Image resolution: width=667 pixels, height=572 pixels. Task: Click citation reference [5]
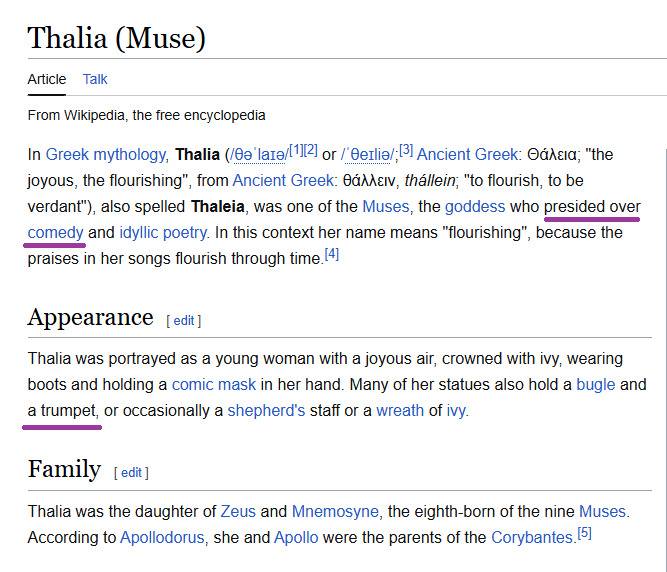pos(585,533)
